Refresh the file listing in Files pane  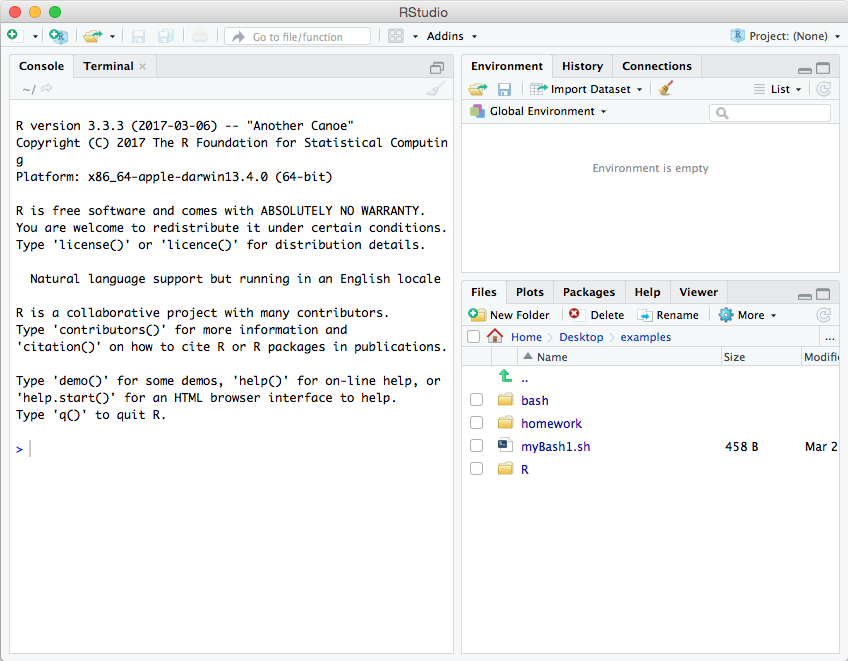point(823,315)
